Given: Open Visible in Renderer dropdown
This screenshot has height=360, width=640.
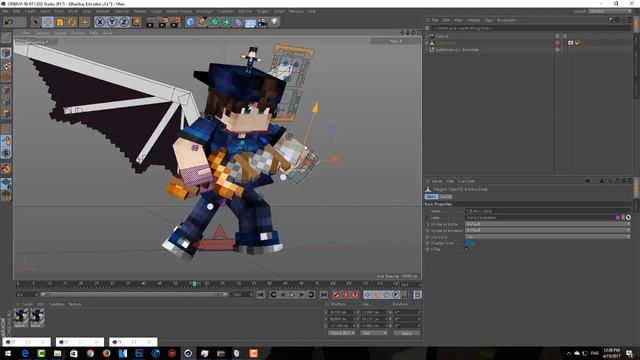Looking at the screenshot, I should pyautogui.click(x=548, y=230).
